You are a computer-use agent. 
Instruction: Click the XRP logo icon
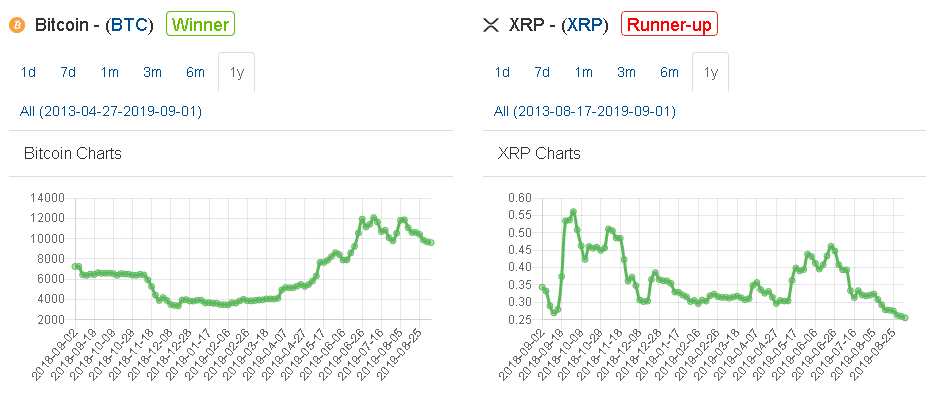pos(491,26)
